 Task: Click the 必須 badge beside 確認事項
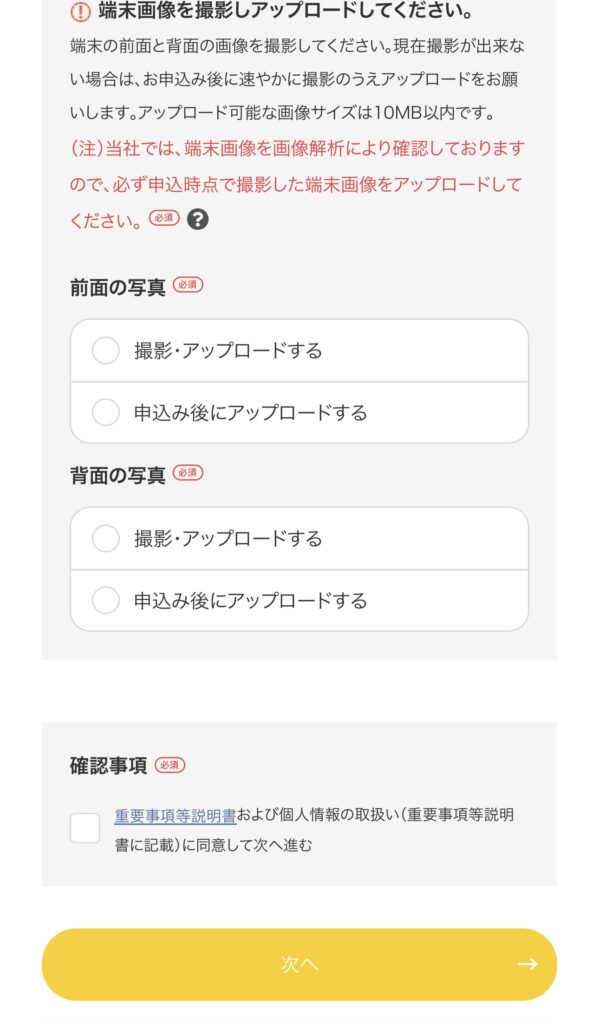(x=170, y=765)
